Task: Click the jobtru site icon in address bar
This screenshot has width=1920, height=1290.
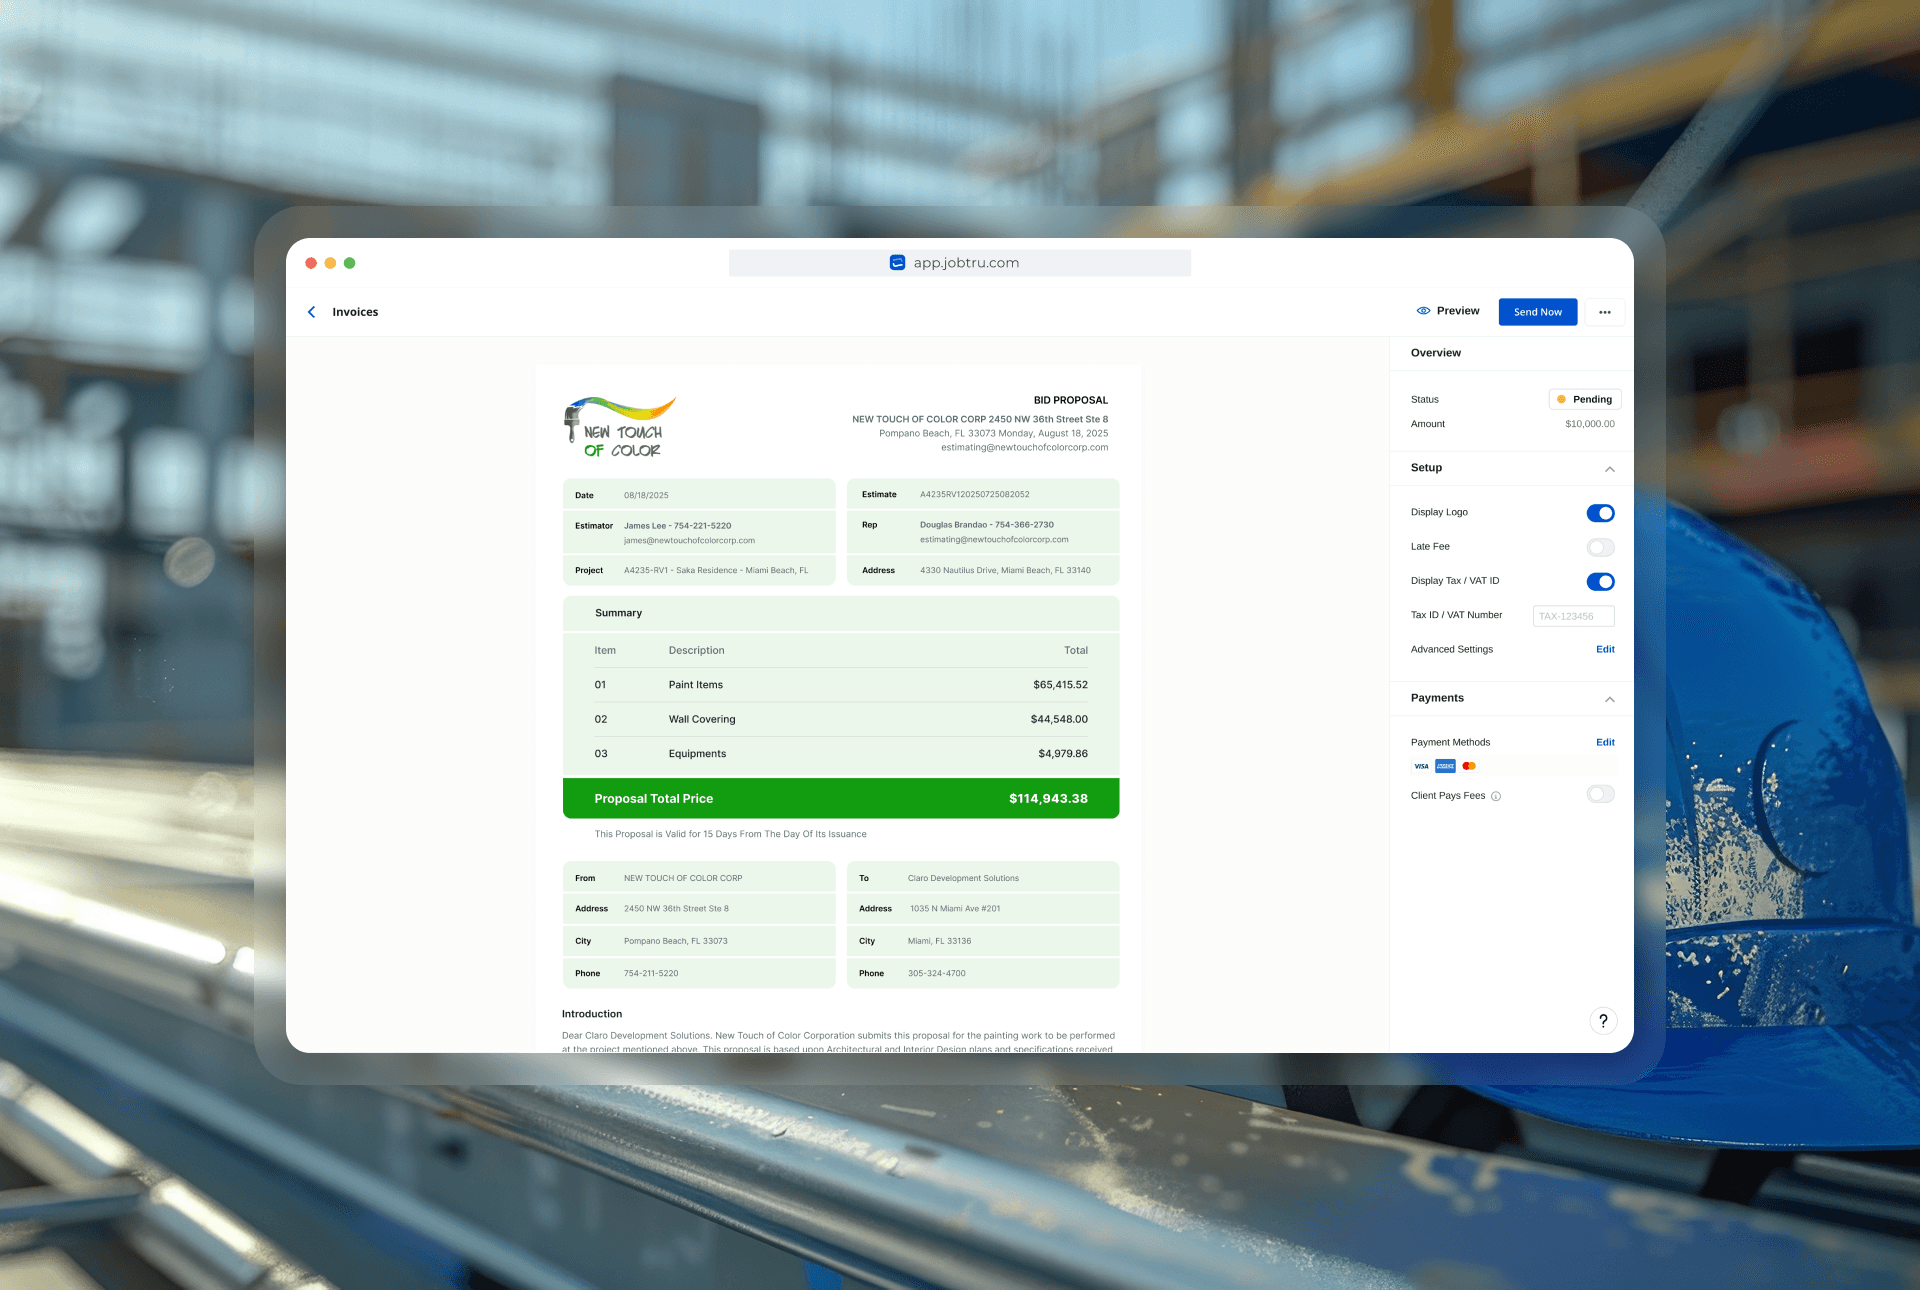Action: (897, 263)
